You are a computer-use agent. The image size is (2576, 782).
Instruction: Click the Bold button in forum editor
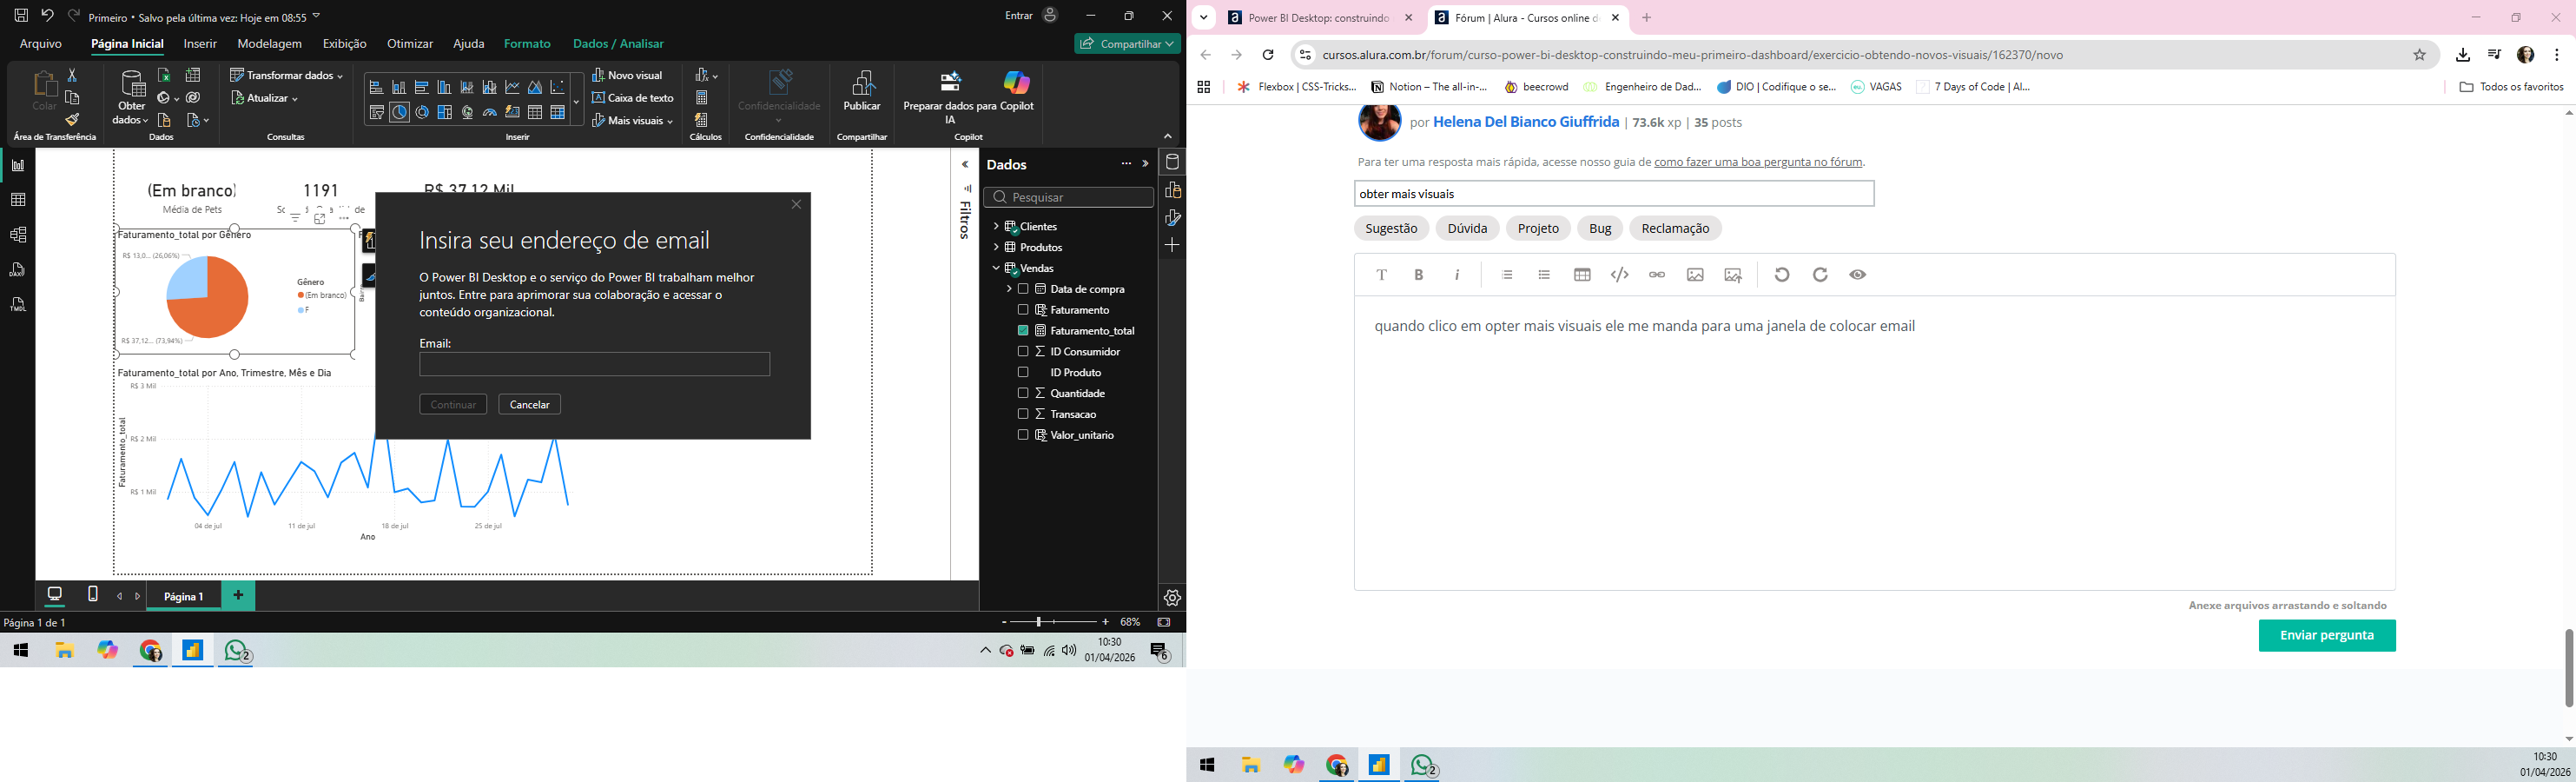click(x=1419, y=275)
